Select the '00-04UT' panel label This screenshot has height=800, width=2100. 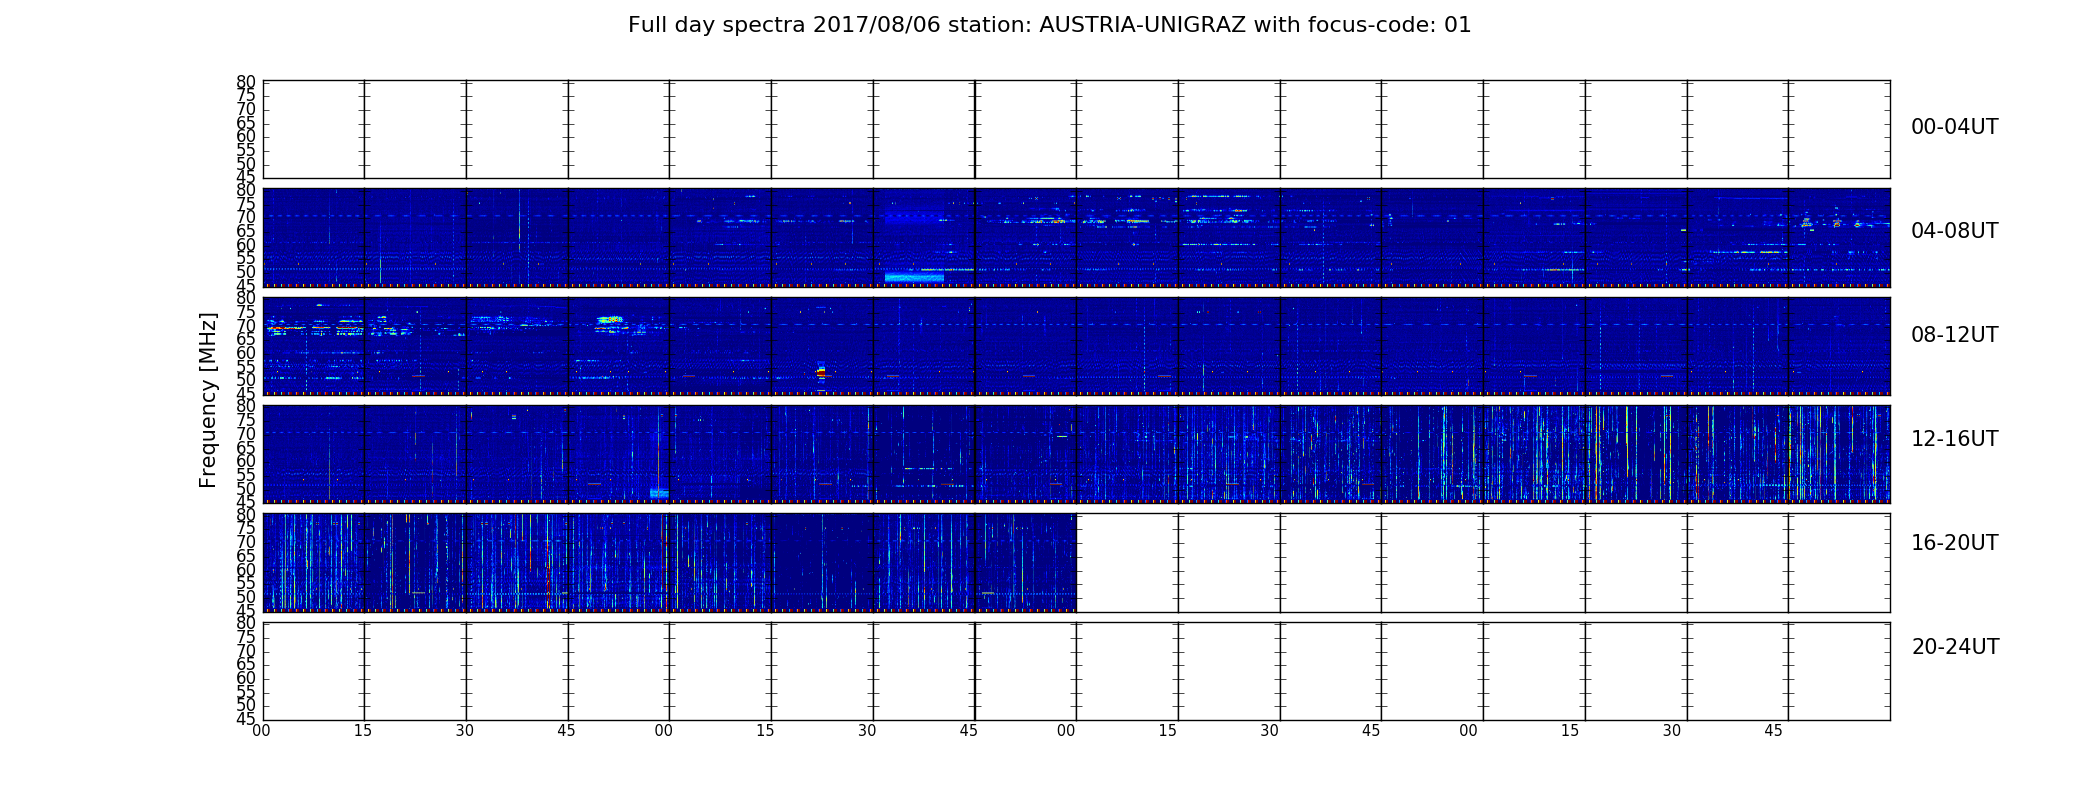click(1954, 127)
